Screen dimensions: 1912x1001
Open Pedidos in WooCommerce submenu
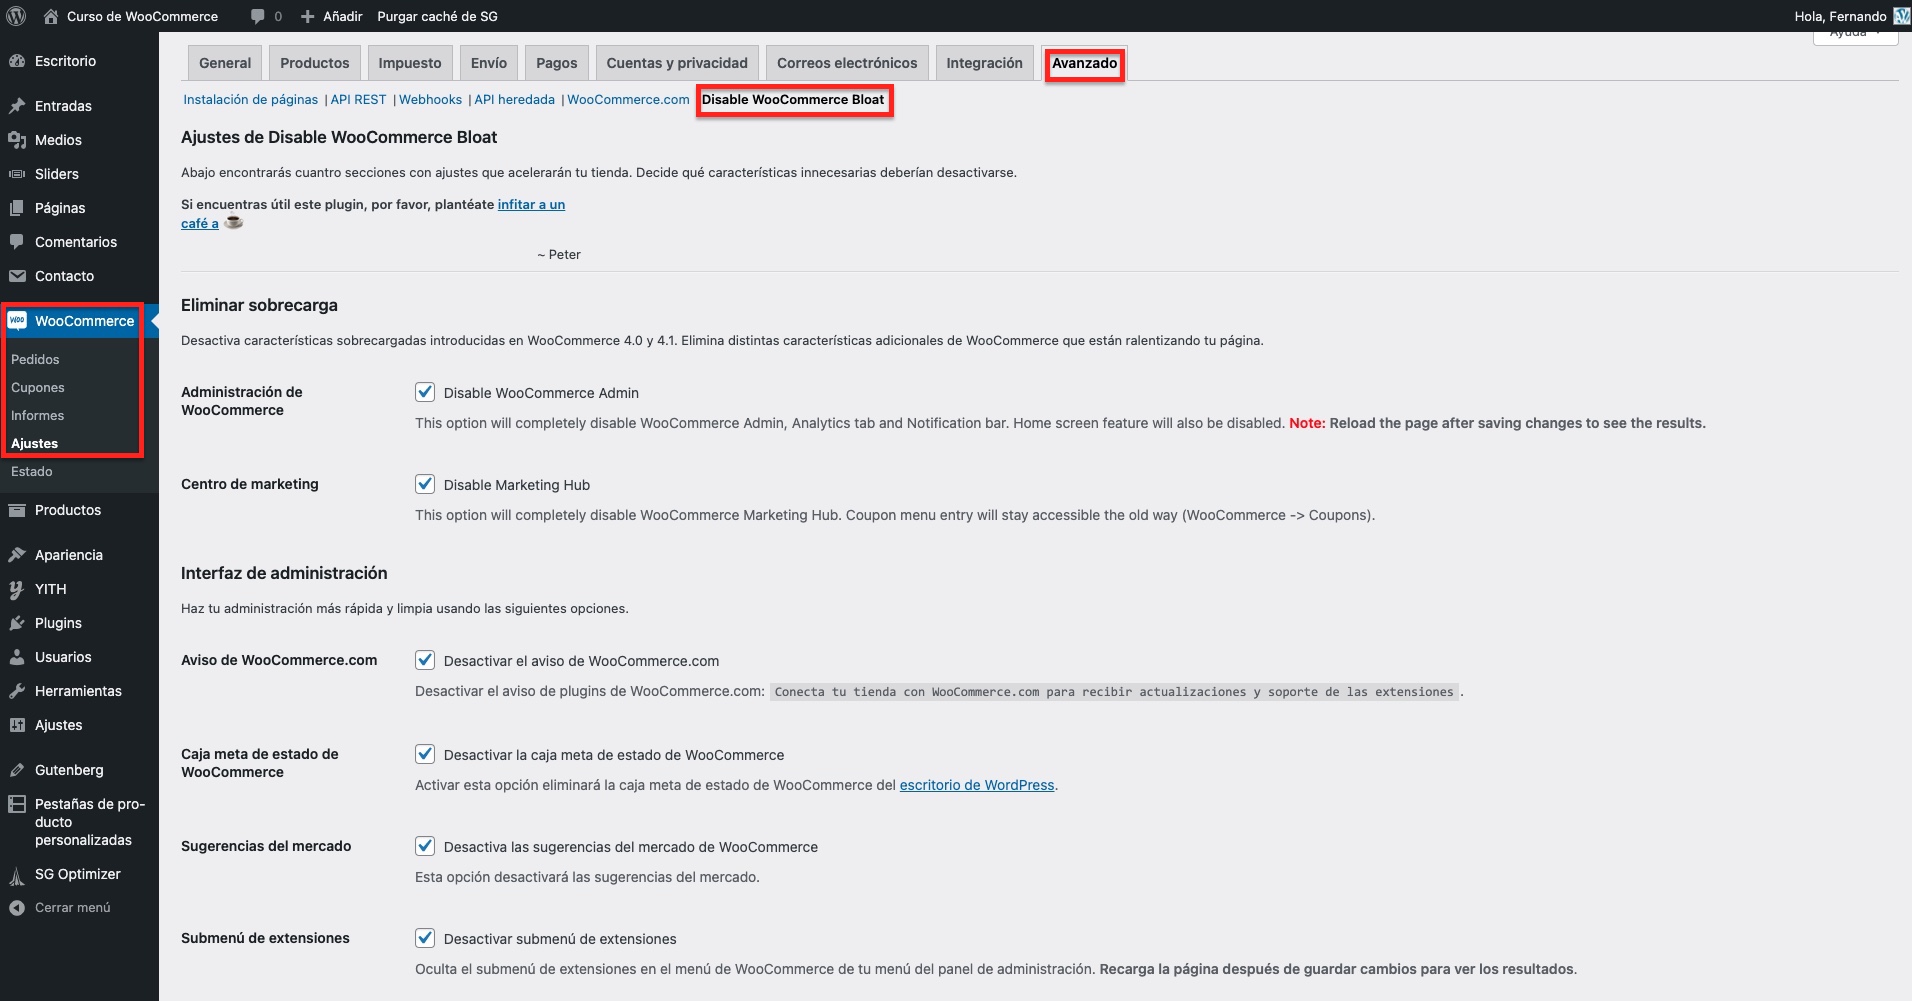pyautogui.click(x=35, y=359)
